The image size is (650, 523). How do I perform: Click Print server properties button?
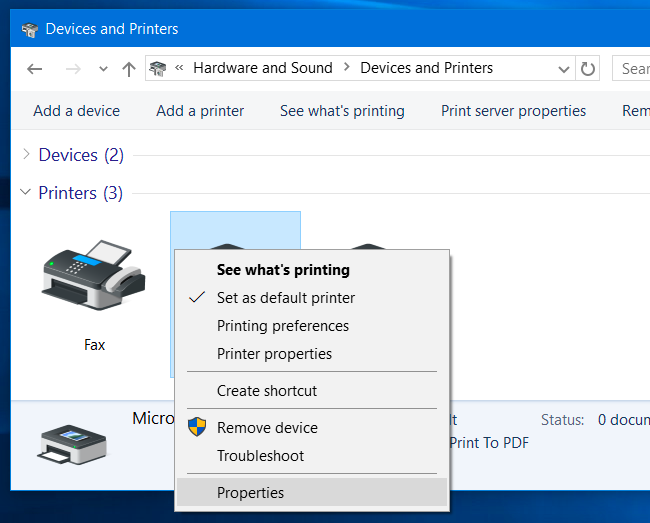[513, 111]
